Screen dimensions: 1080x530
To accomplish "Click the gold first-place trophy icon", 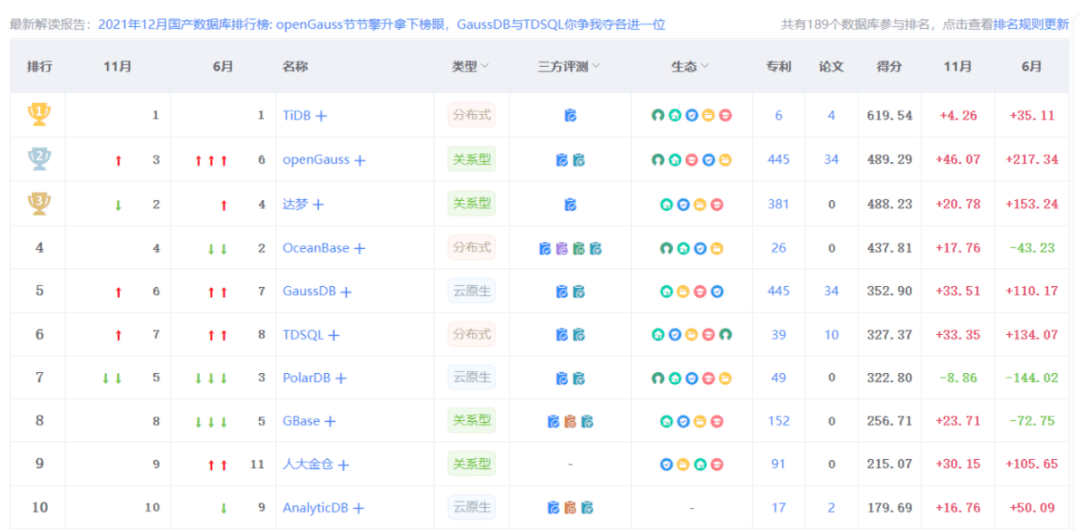I will click(x=39, y=114).
